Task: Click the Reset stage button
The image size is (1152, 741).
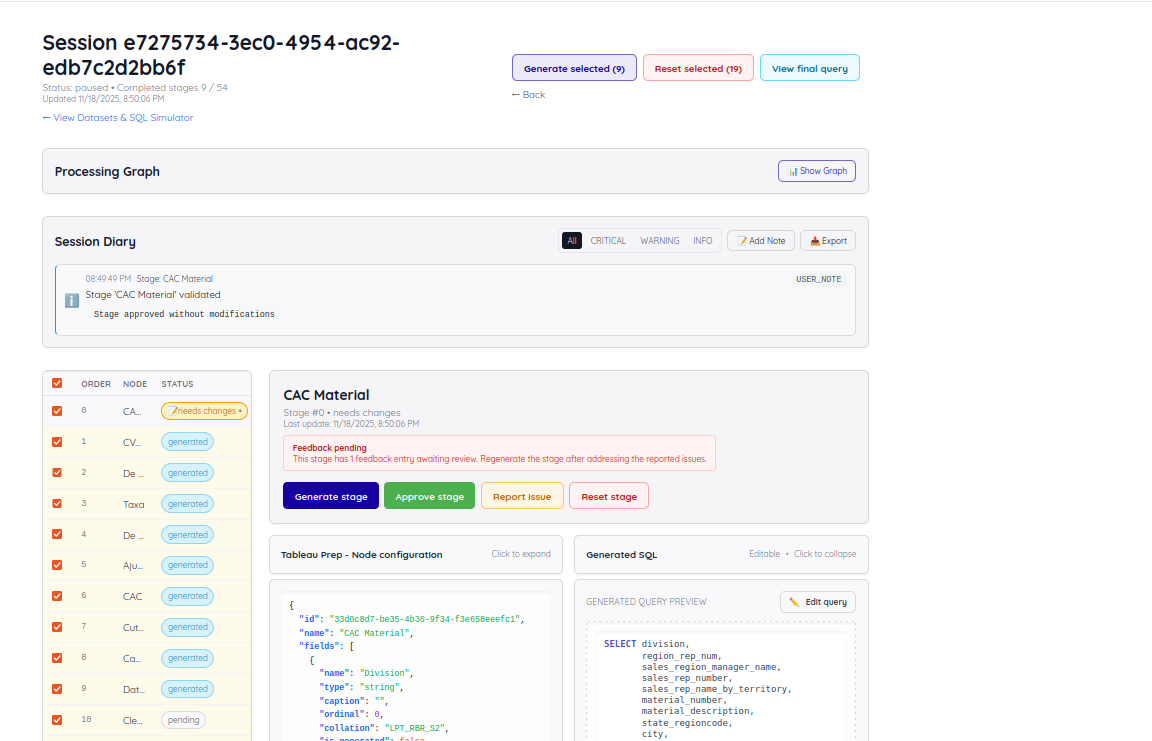Action: point(609,496)
